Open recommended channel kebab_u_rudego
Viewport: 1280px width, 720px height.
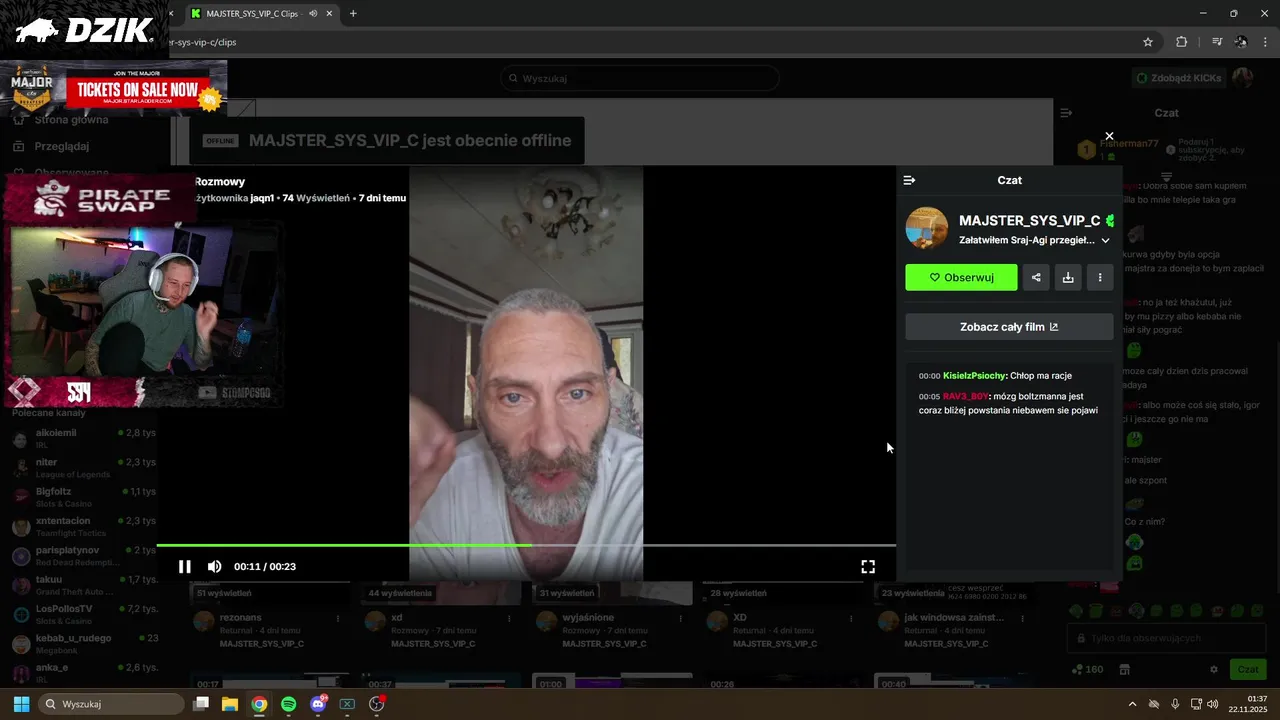point(84,643)
